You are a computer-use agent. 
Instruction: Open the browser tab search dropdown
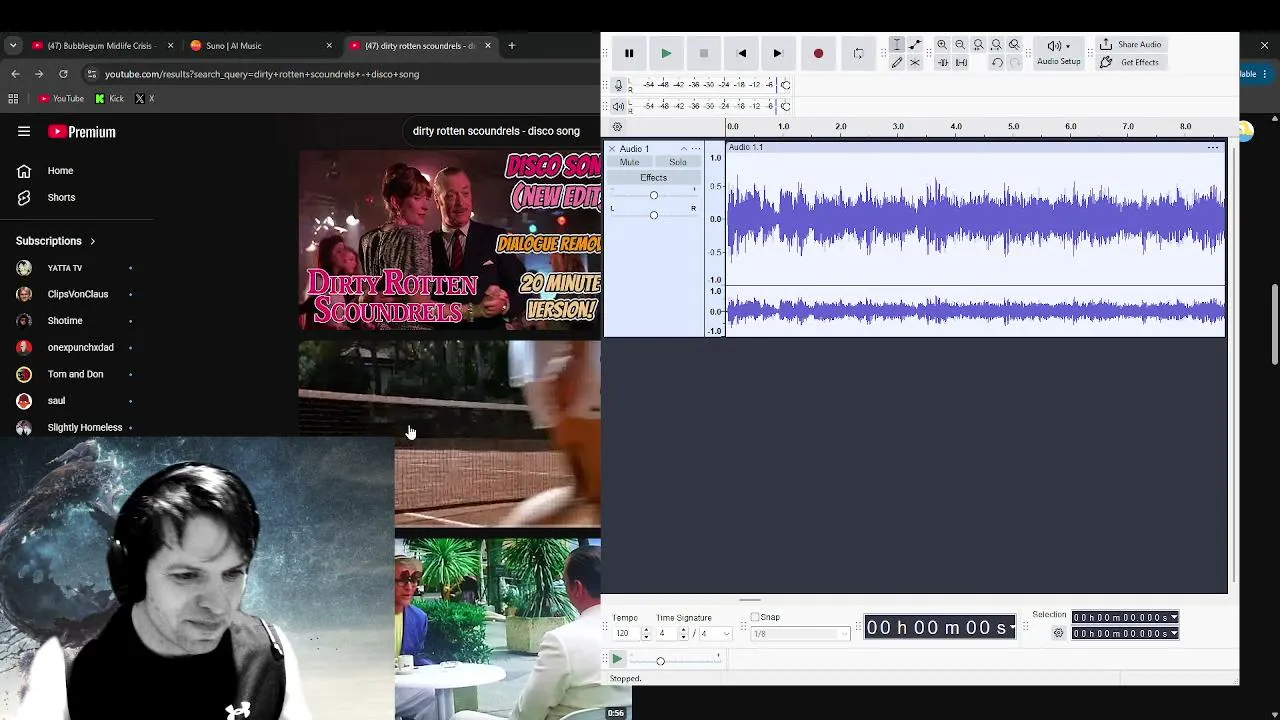[x=13, y=46]
